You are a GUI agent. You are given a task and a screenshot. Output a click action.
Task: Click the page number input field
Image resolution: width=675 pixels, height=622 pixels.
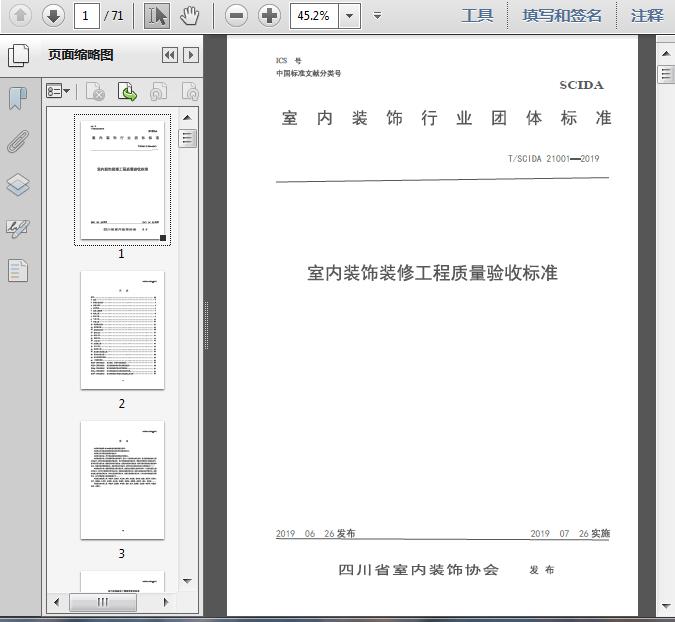[x=87, y=16]
